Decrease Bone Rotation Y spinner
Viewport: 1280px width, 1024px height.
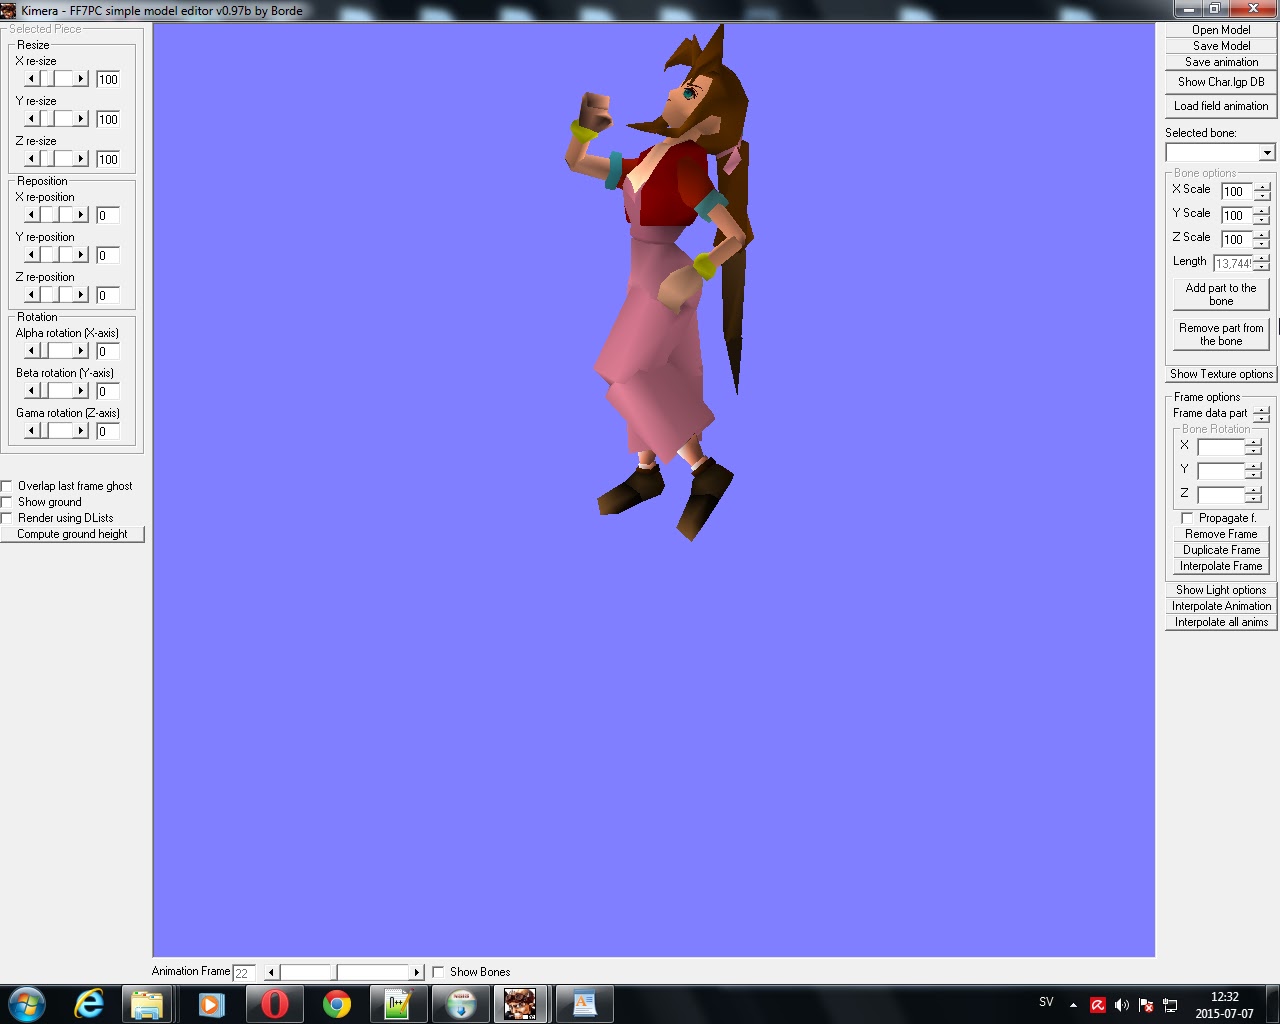point(1253,475)
